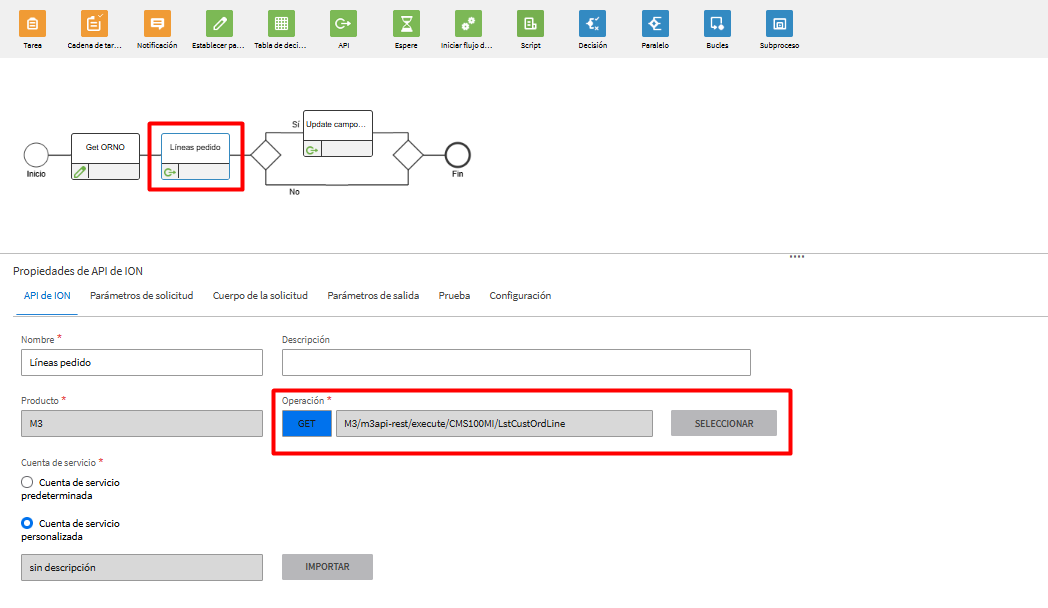Click the first decision diamond after Líneas pedido
The height and width of the screenshot is (608, 1048).
point(266,155)
